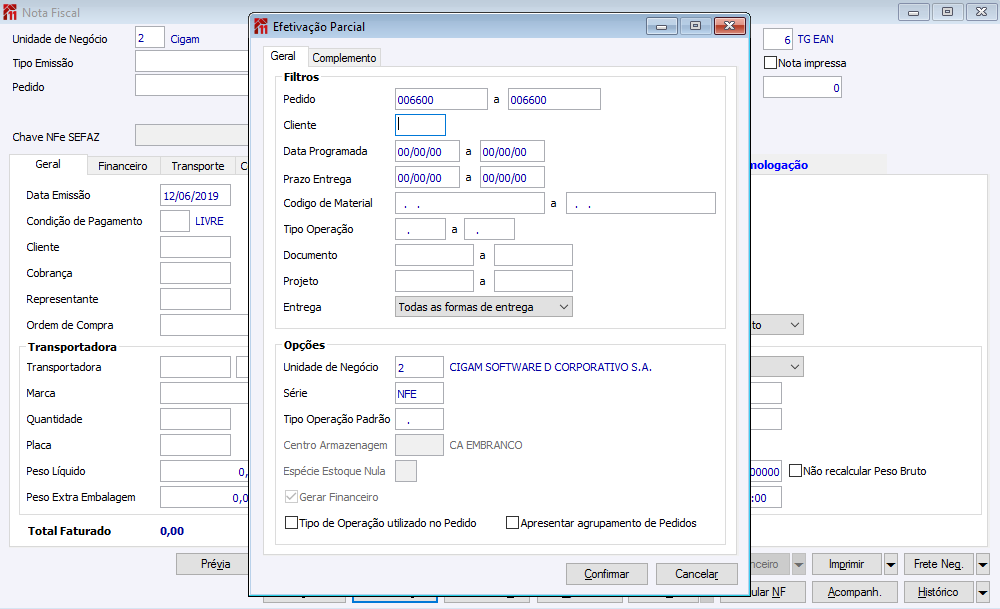
Task: Click the Série field with NFE
Action: 419,393
